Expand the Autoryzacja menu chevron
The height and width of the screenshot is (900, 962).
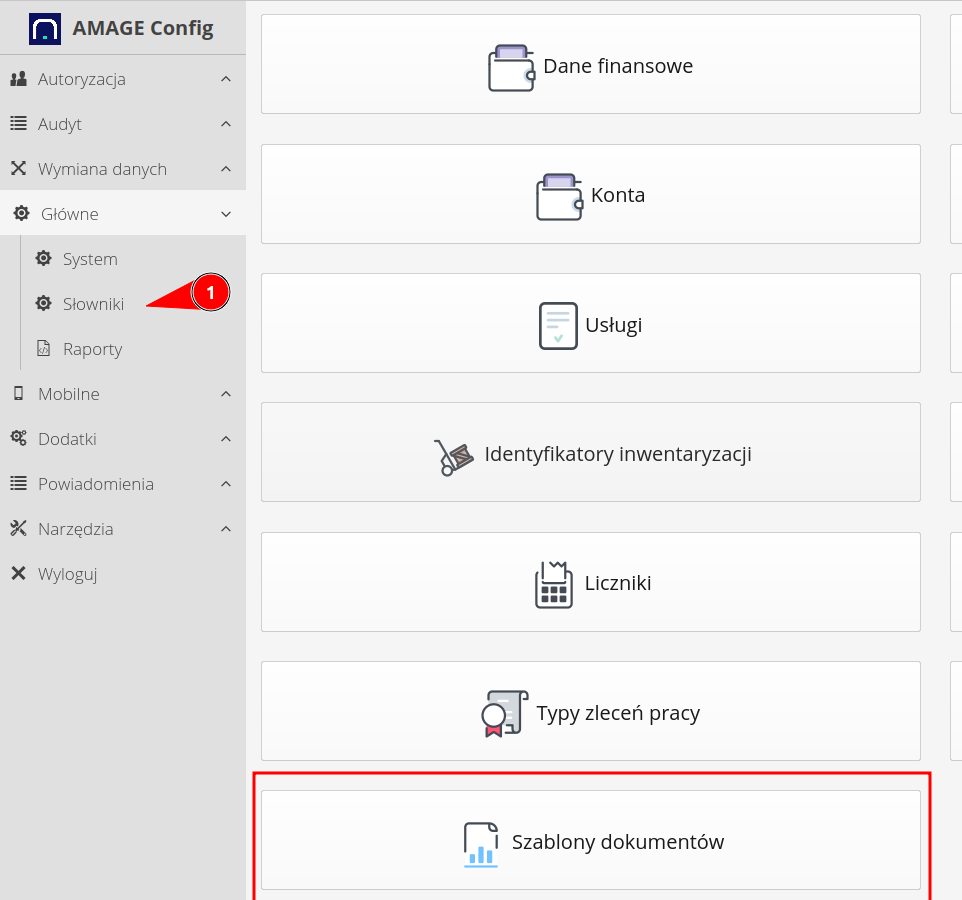pyautogui.click(x=226, y=79)
